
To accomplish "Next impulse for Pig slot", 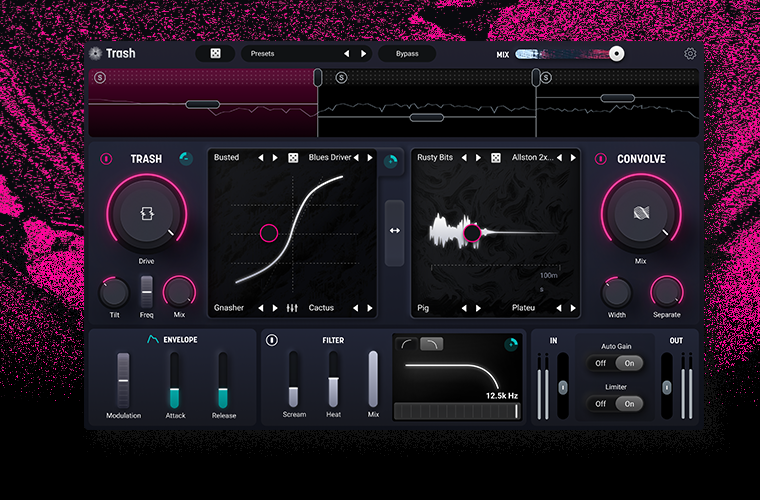I will tap(478, 308).
